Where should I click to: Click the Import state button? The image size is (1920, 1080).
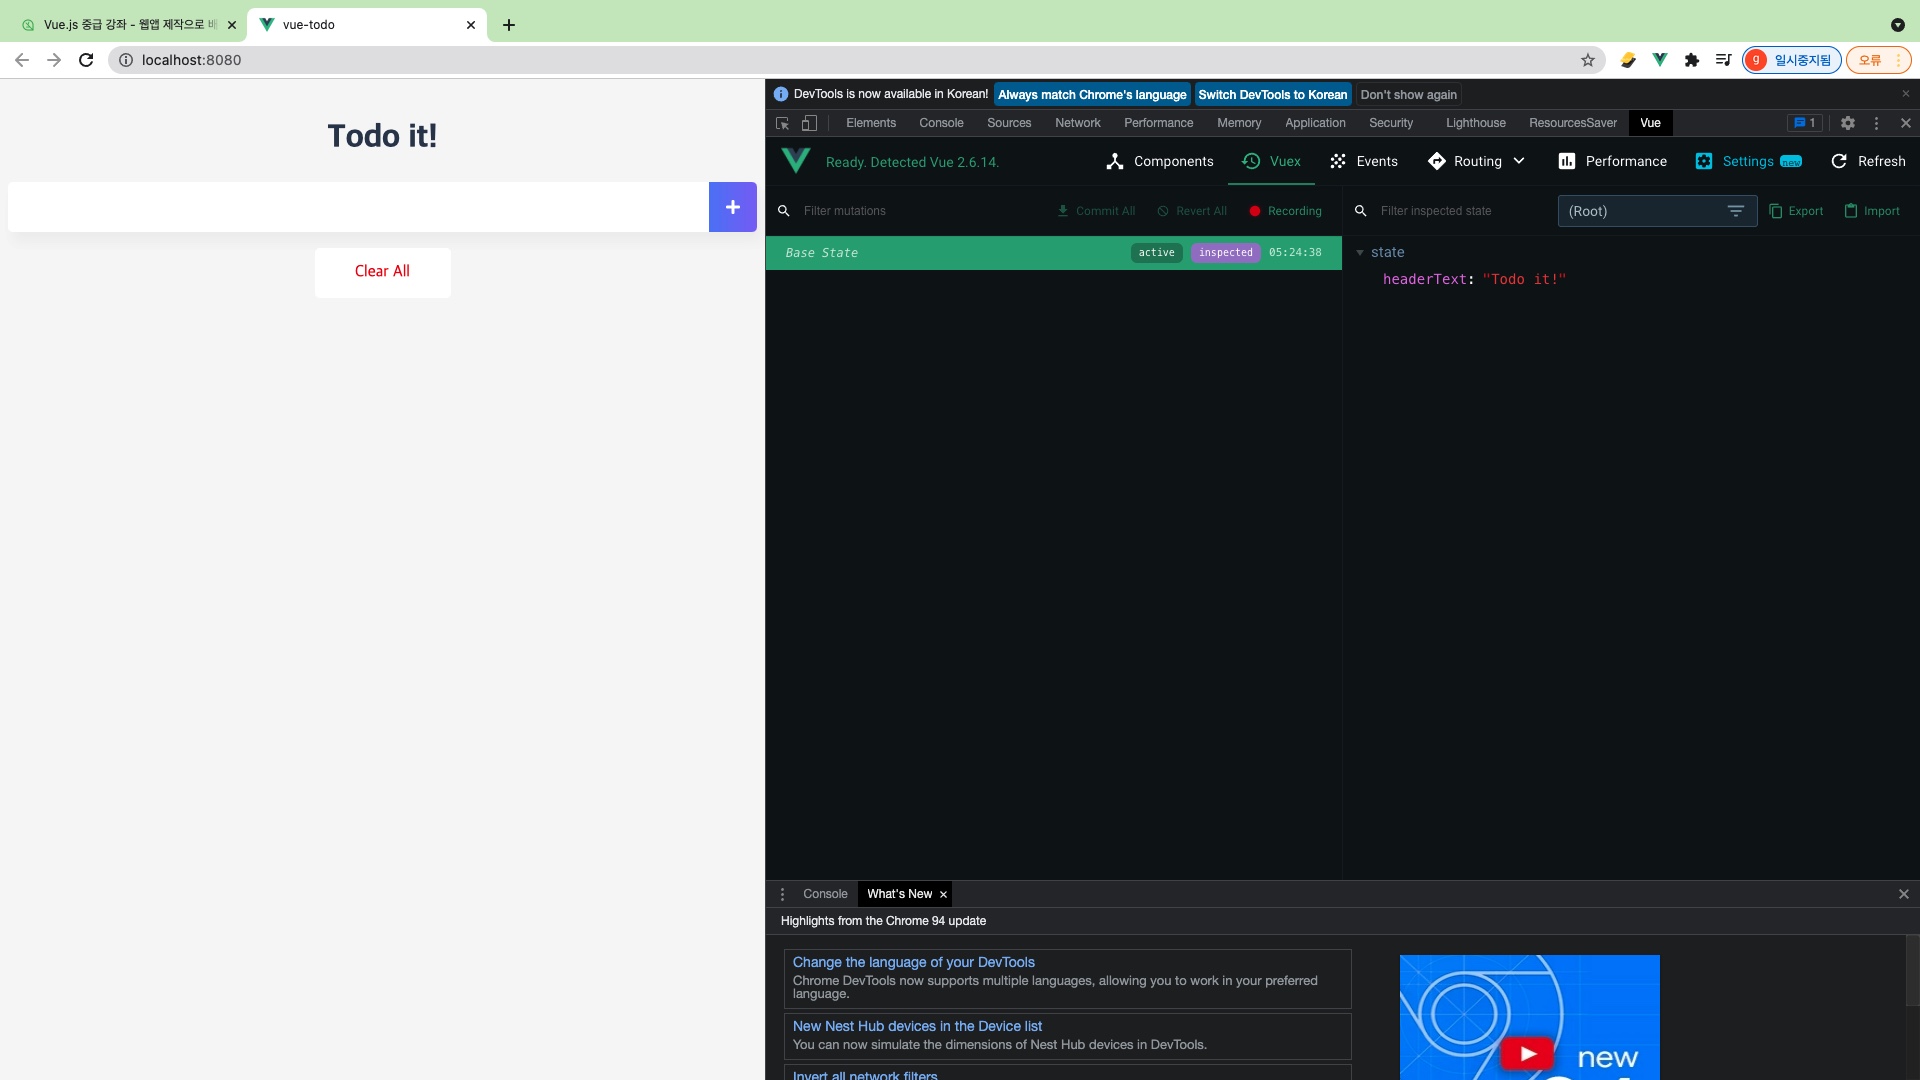(x=1871, y=211)
